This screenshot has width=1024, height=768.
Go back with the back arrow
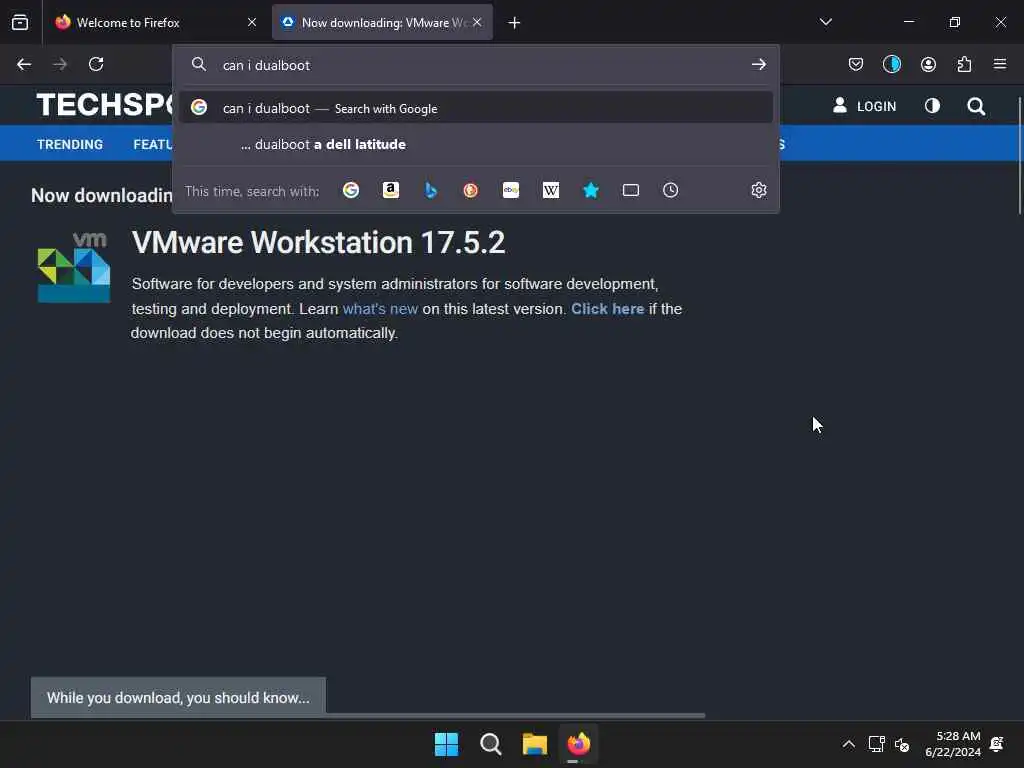(x=24, y=64)
